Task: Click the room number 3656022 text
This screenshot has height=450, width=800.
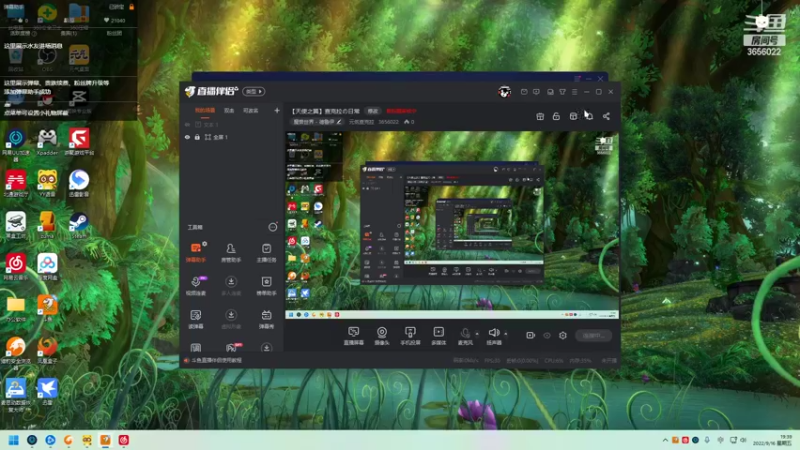Action: 388,122
